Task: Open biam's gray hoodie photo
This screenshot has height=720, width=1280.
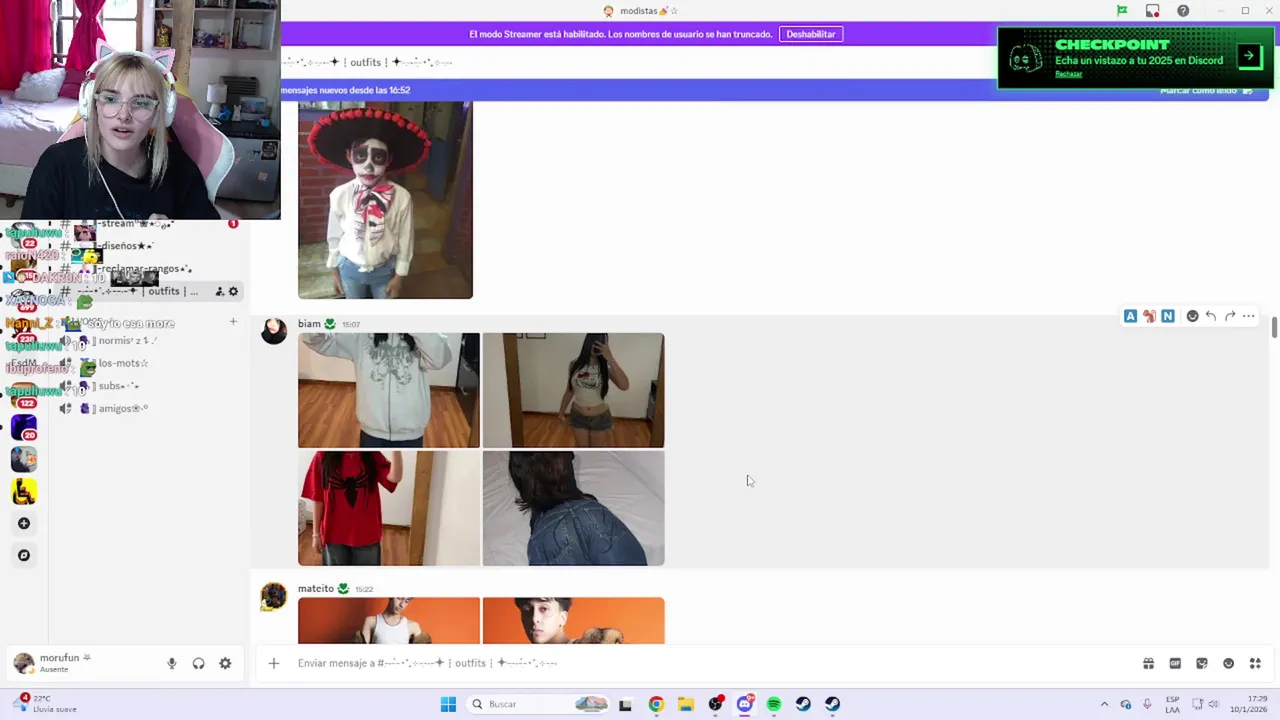Action: click(x=389, y=390)
